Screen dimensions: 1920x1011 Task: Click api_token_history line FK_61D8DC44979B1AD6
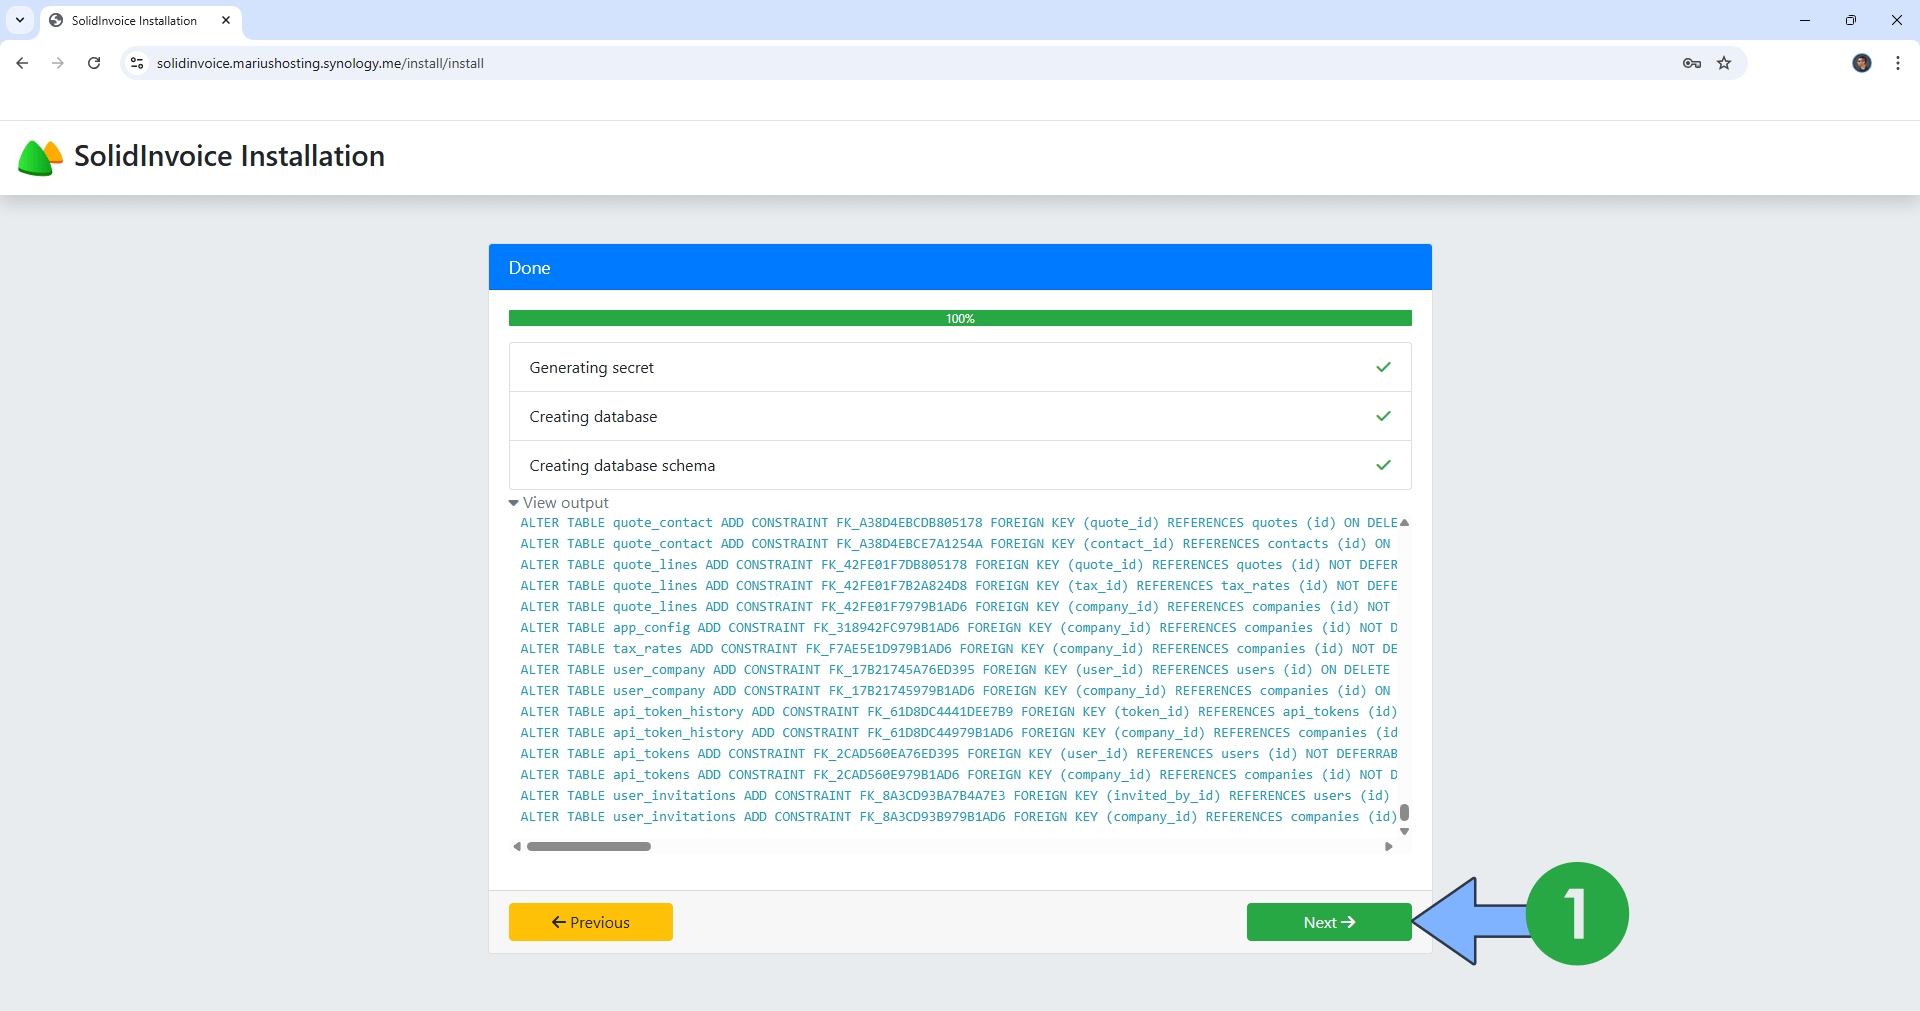tap(959, 733)
